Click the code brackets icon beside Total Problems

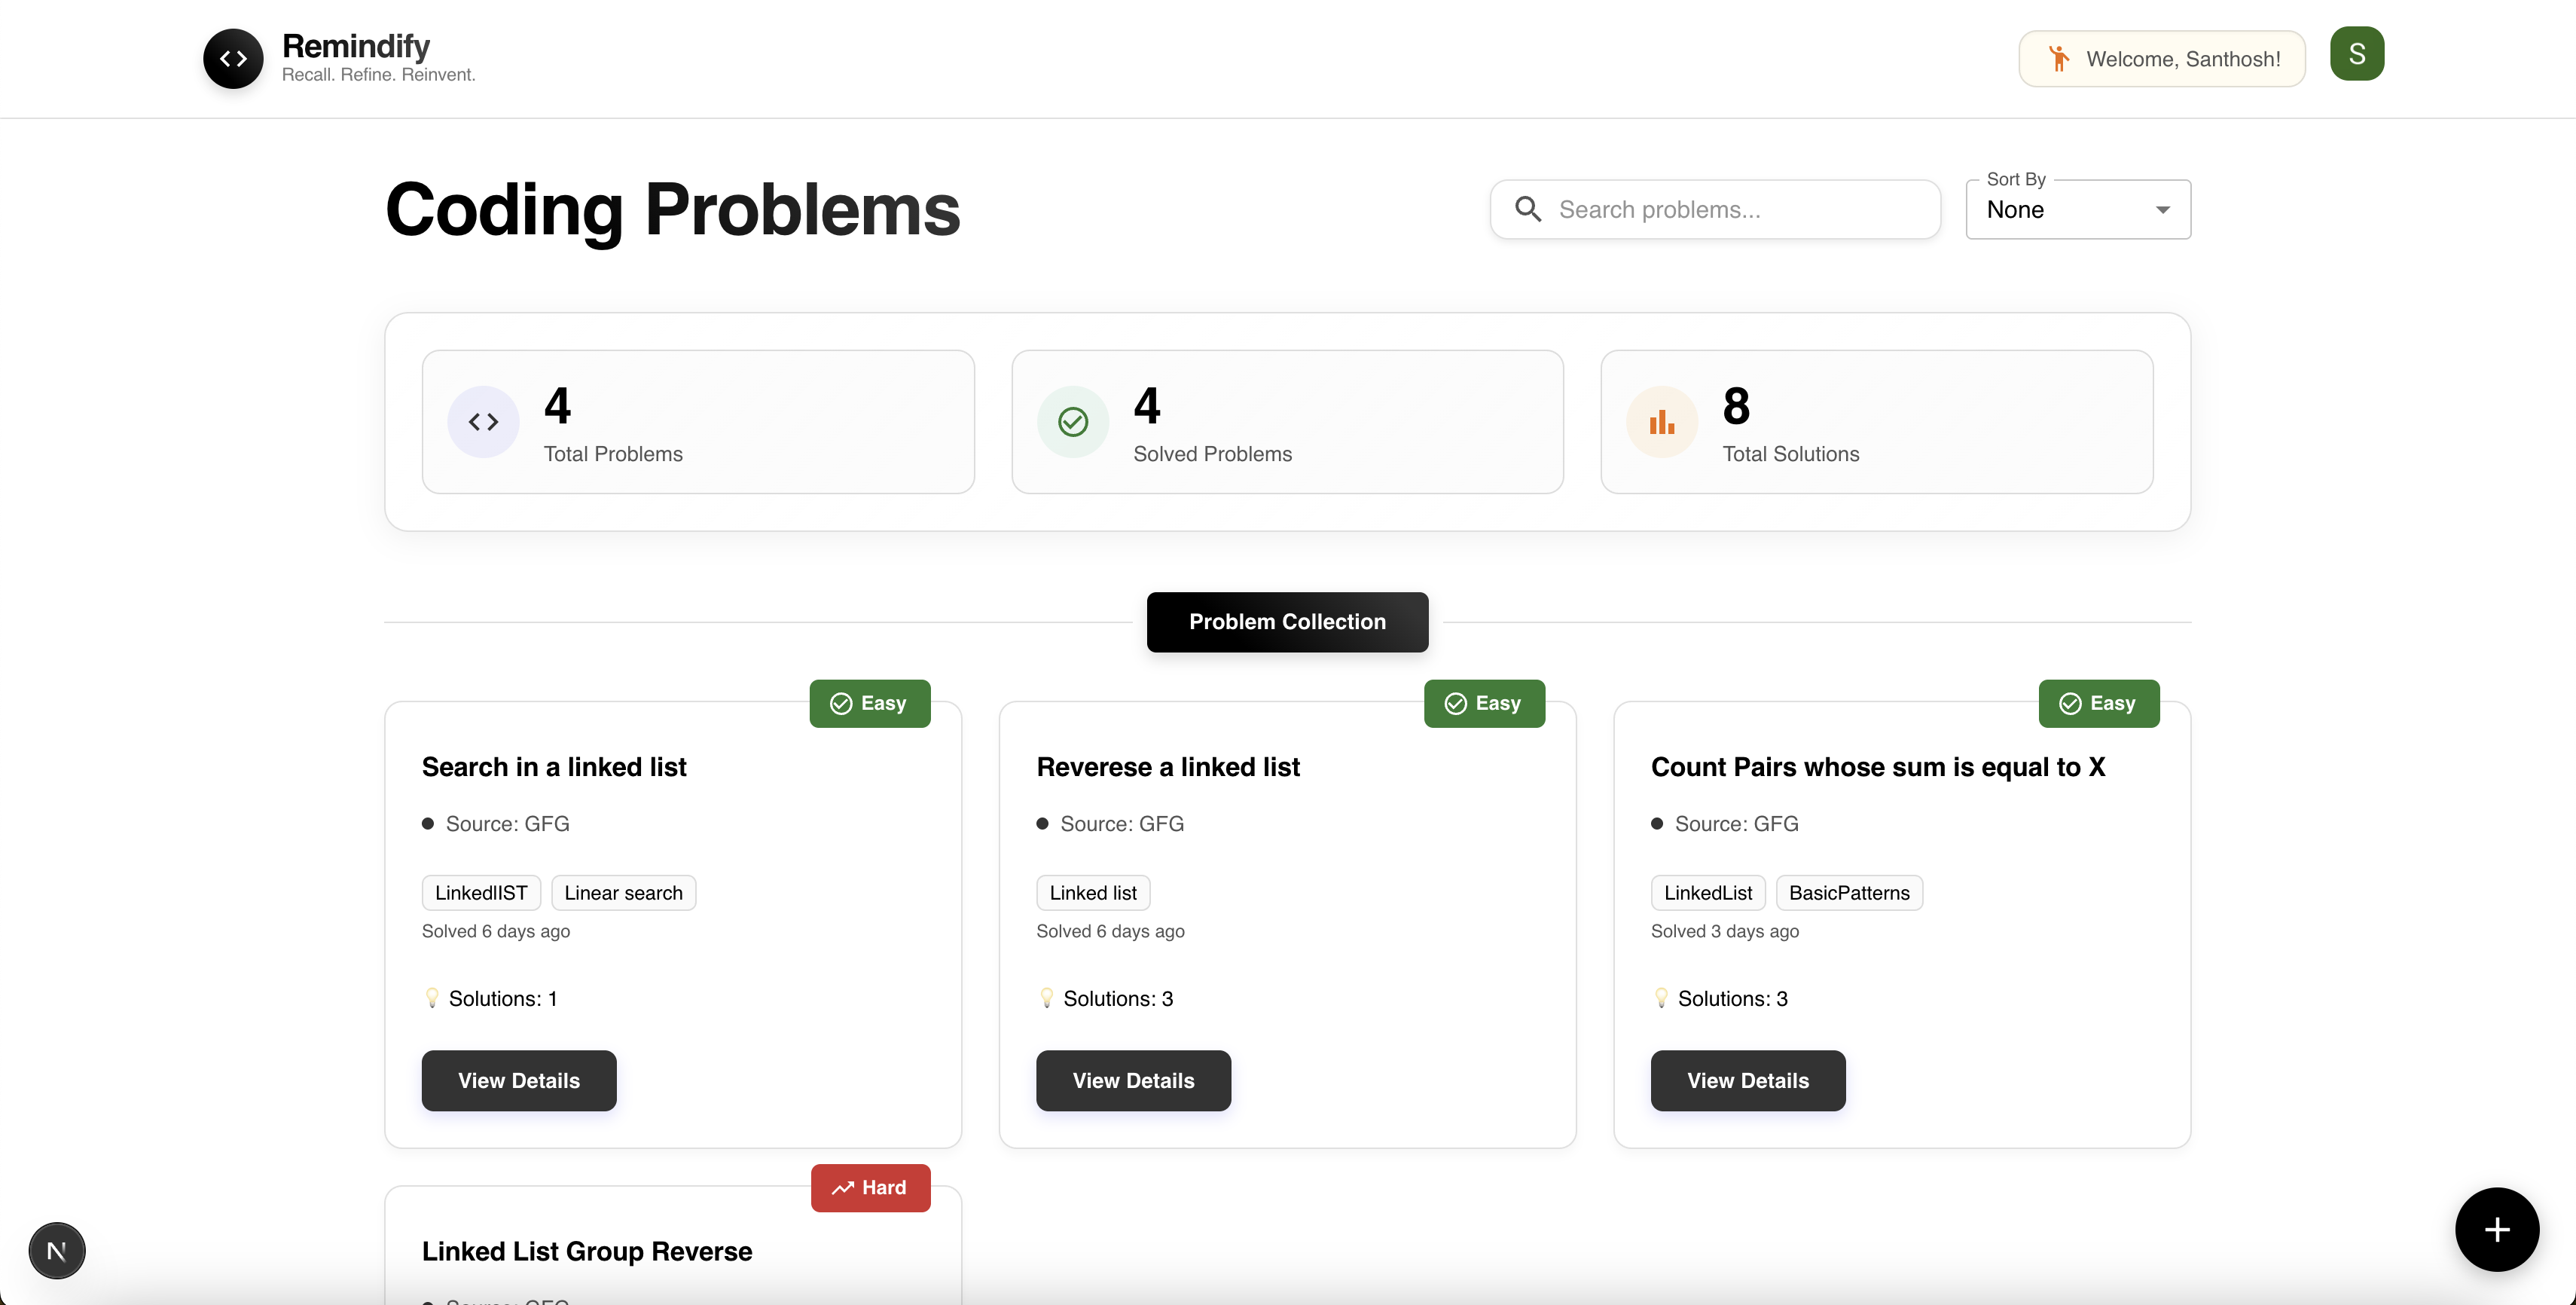click(483, 422)
